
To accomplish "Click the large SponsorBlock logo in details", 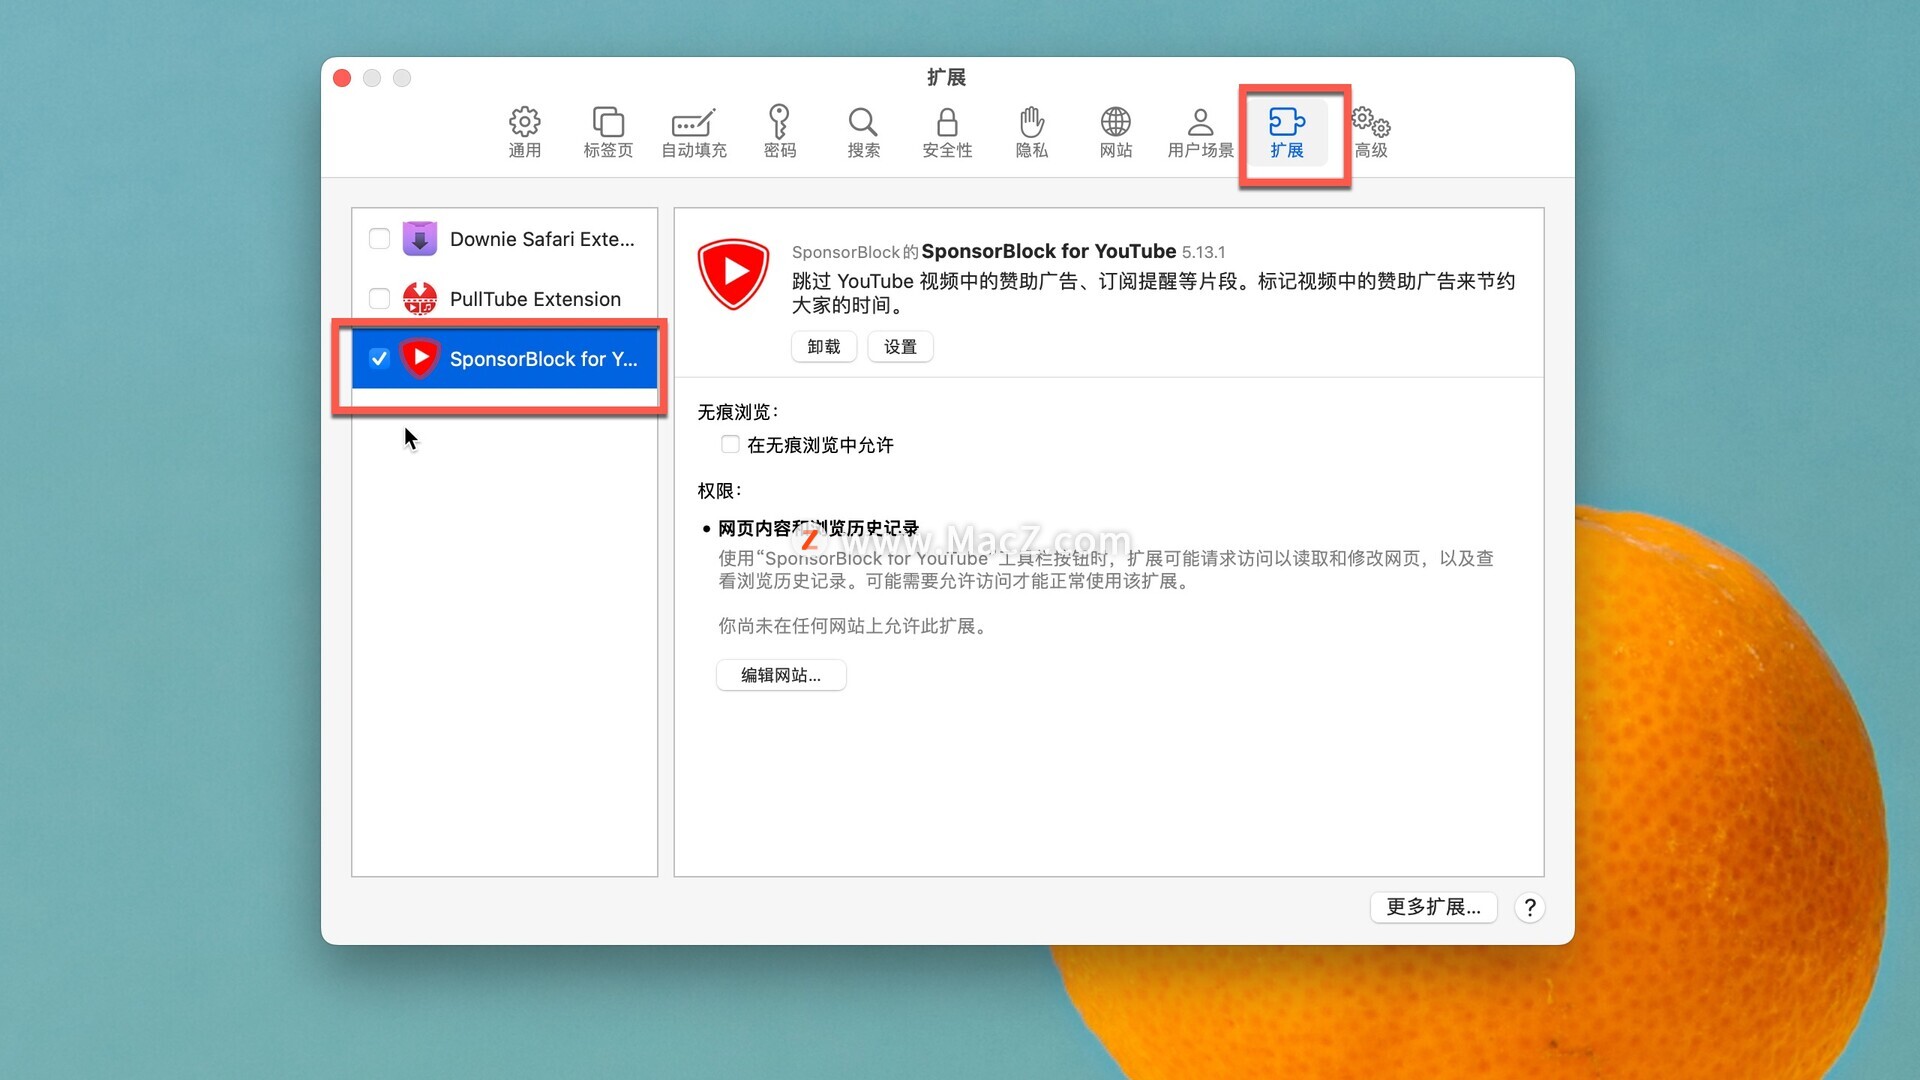I will (733, 275).
